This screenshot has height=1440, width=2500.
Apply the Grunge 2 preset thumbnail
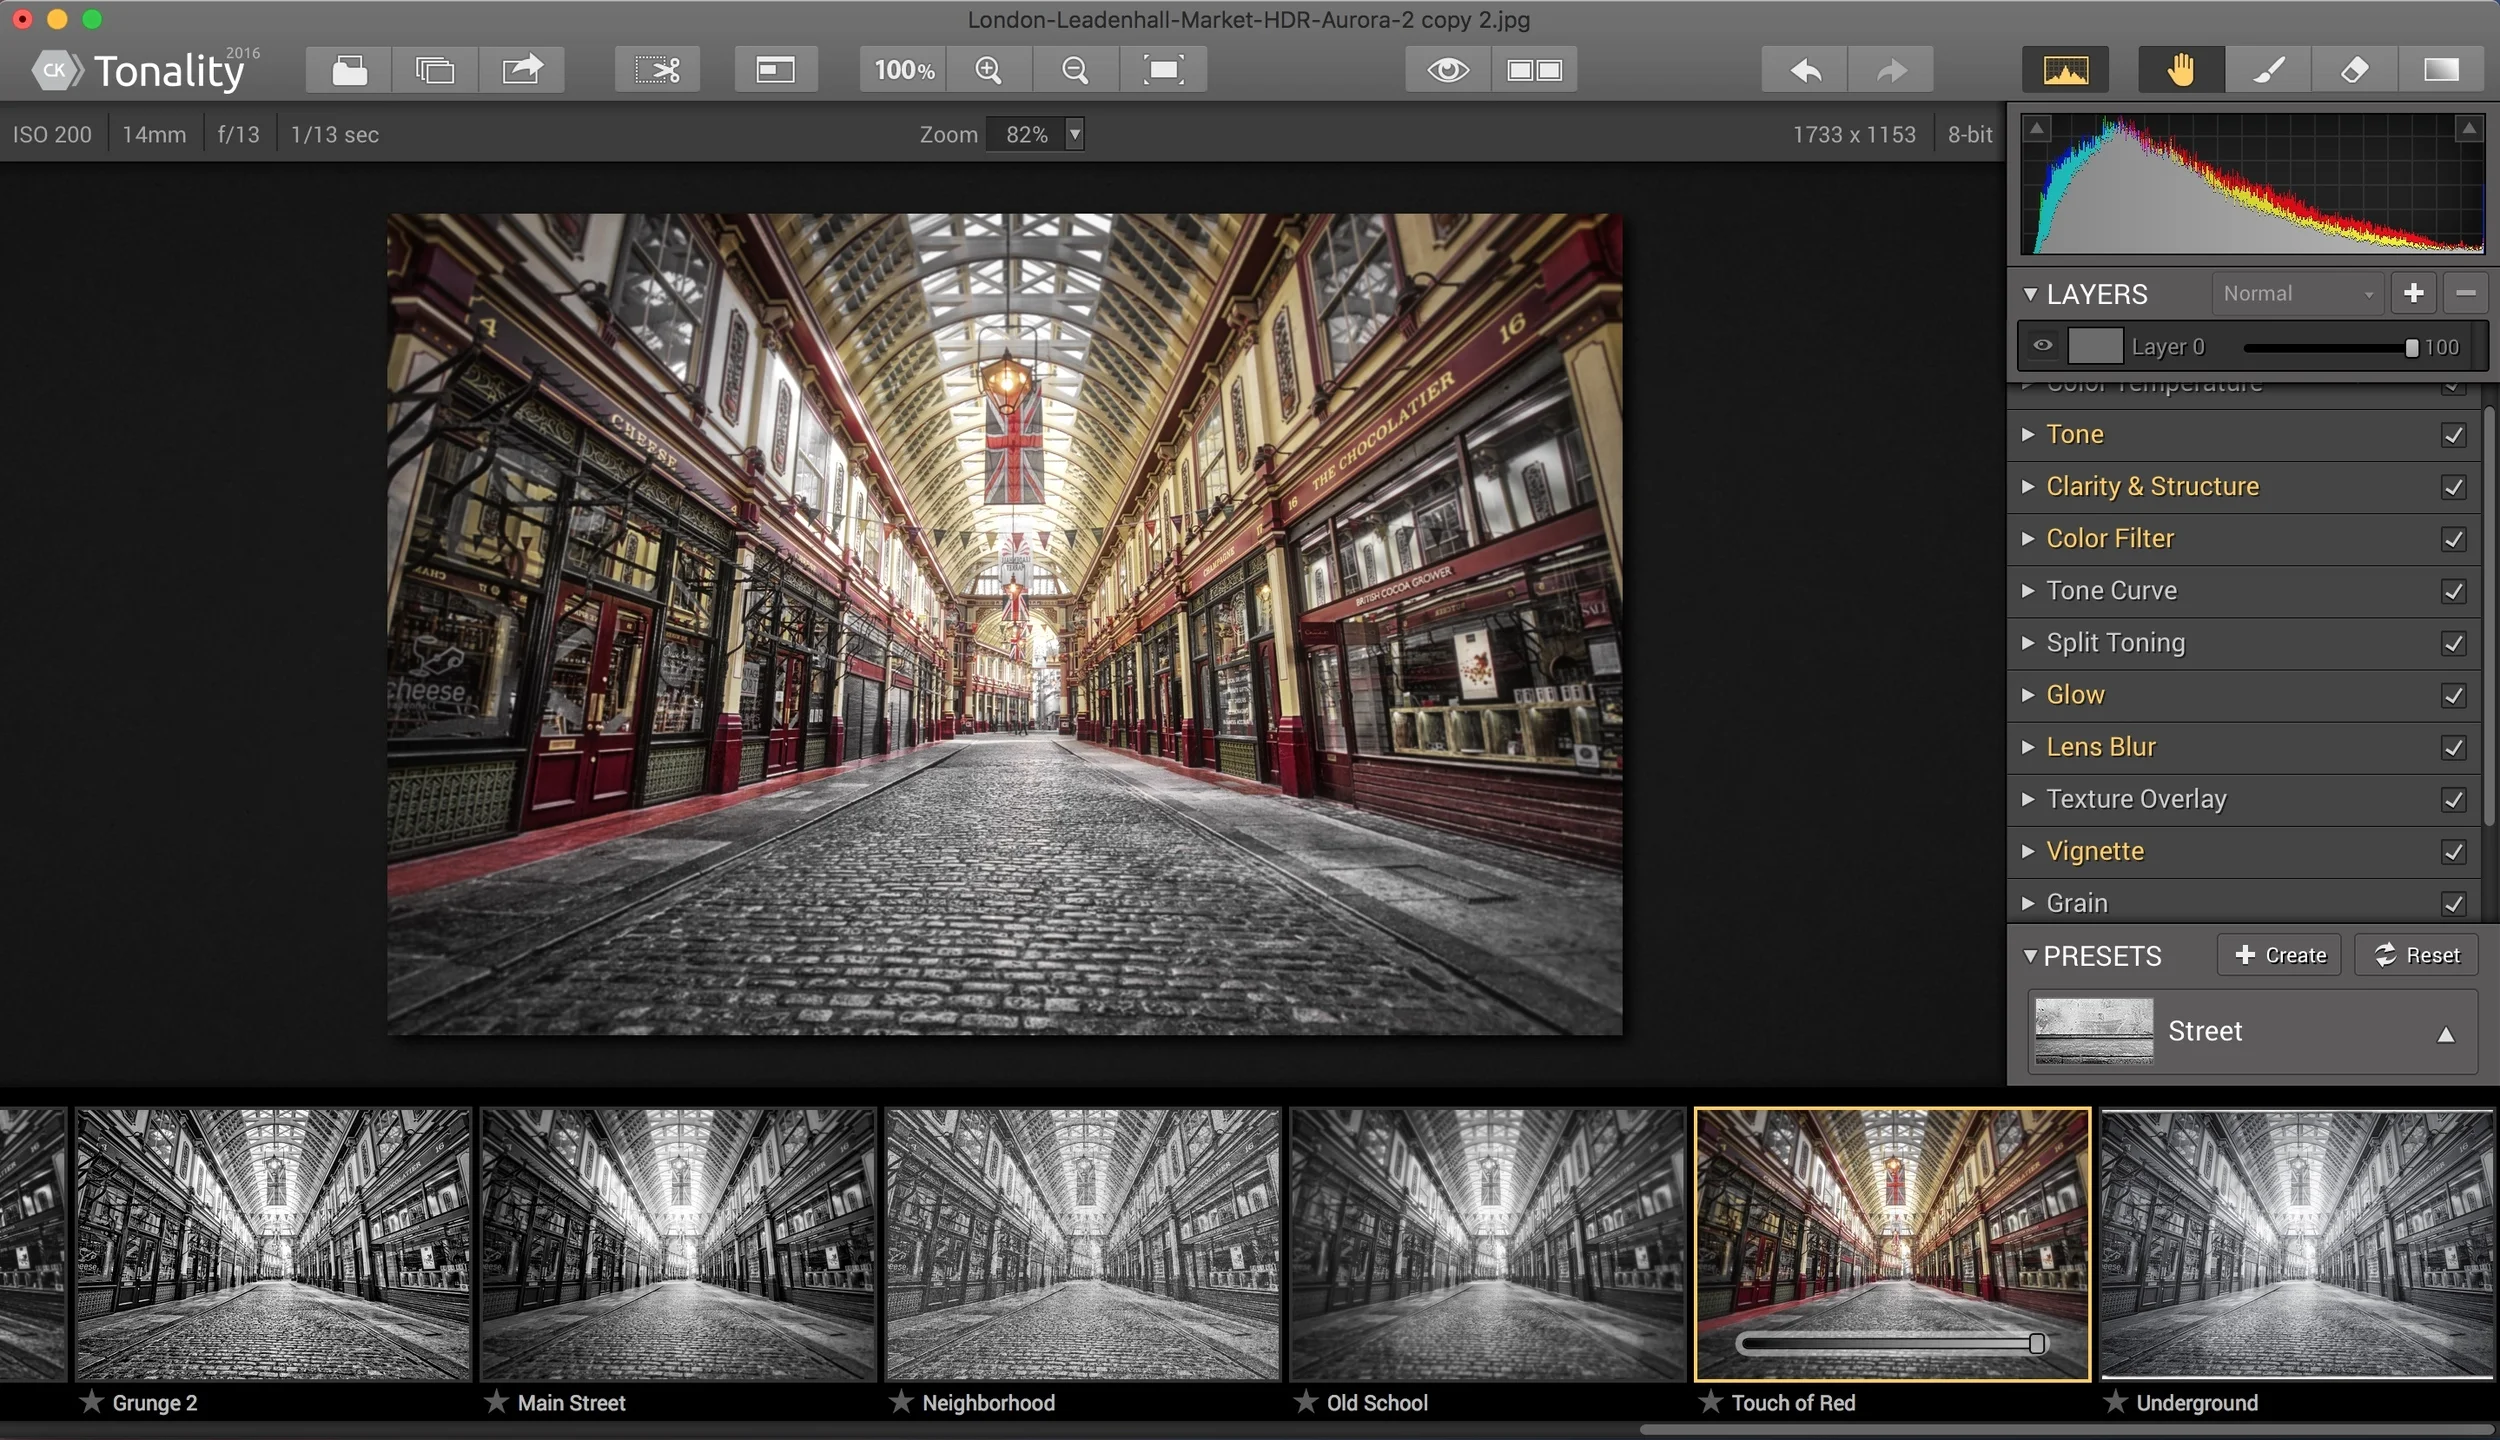click(273, 1244)
